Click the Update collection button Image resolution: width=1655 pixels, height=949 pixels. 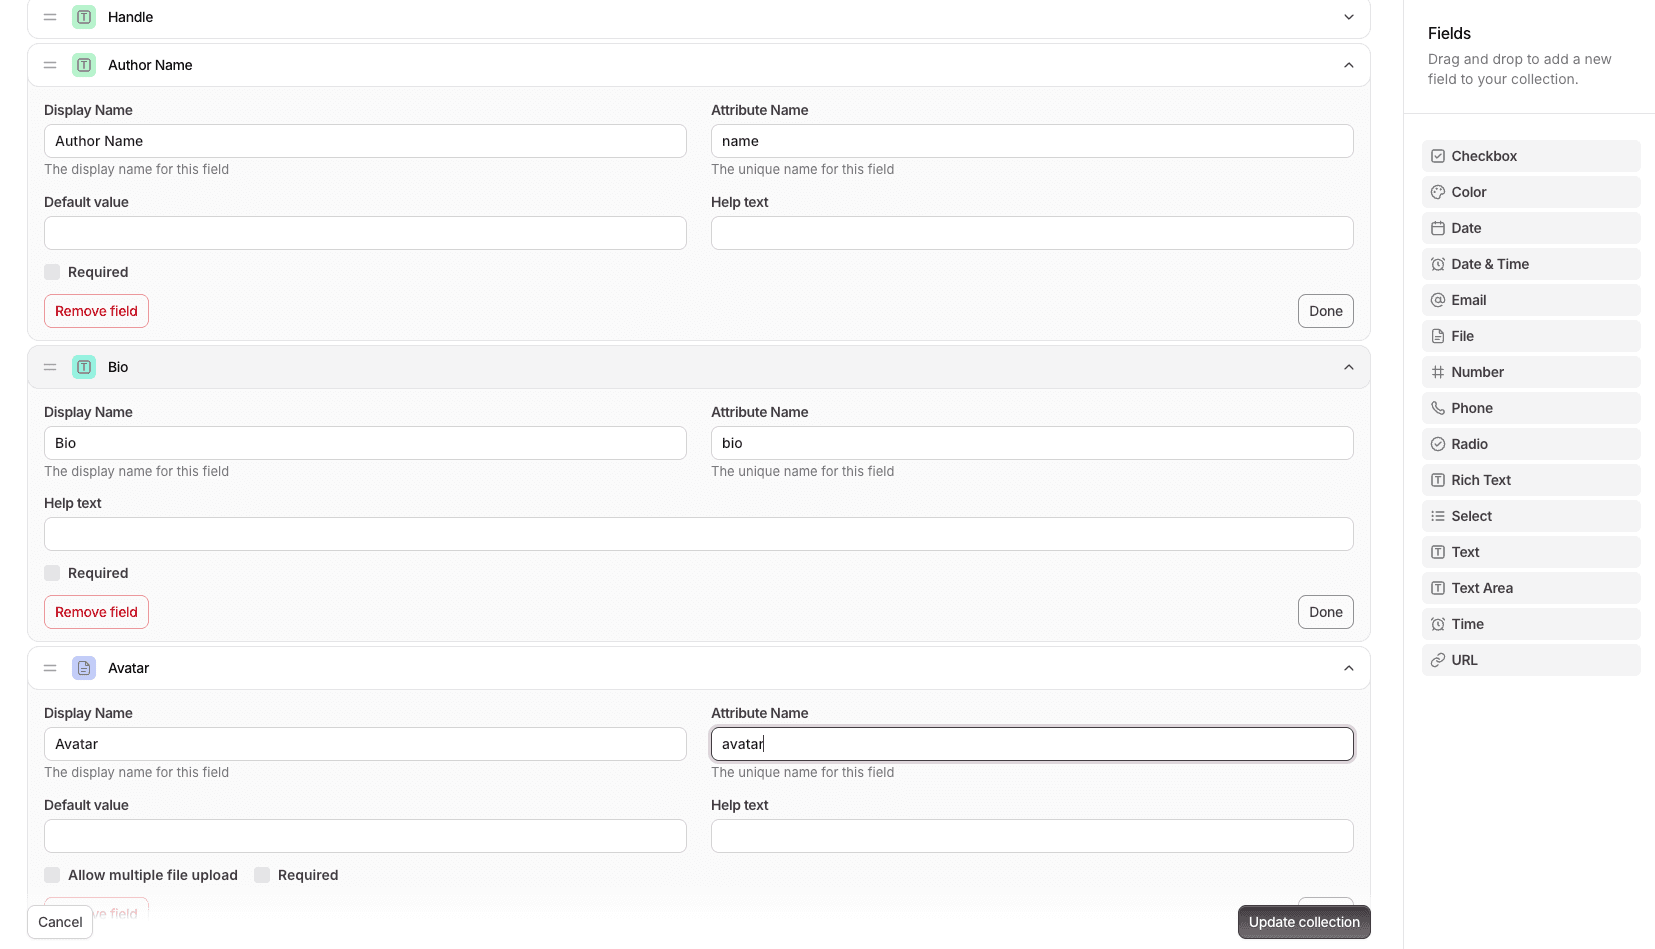pos(1303,922)
